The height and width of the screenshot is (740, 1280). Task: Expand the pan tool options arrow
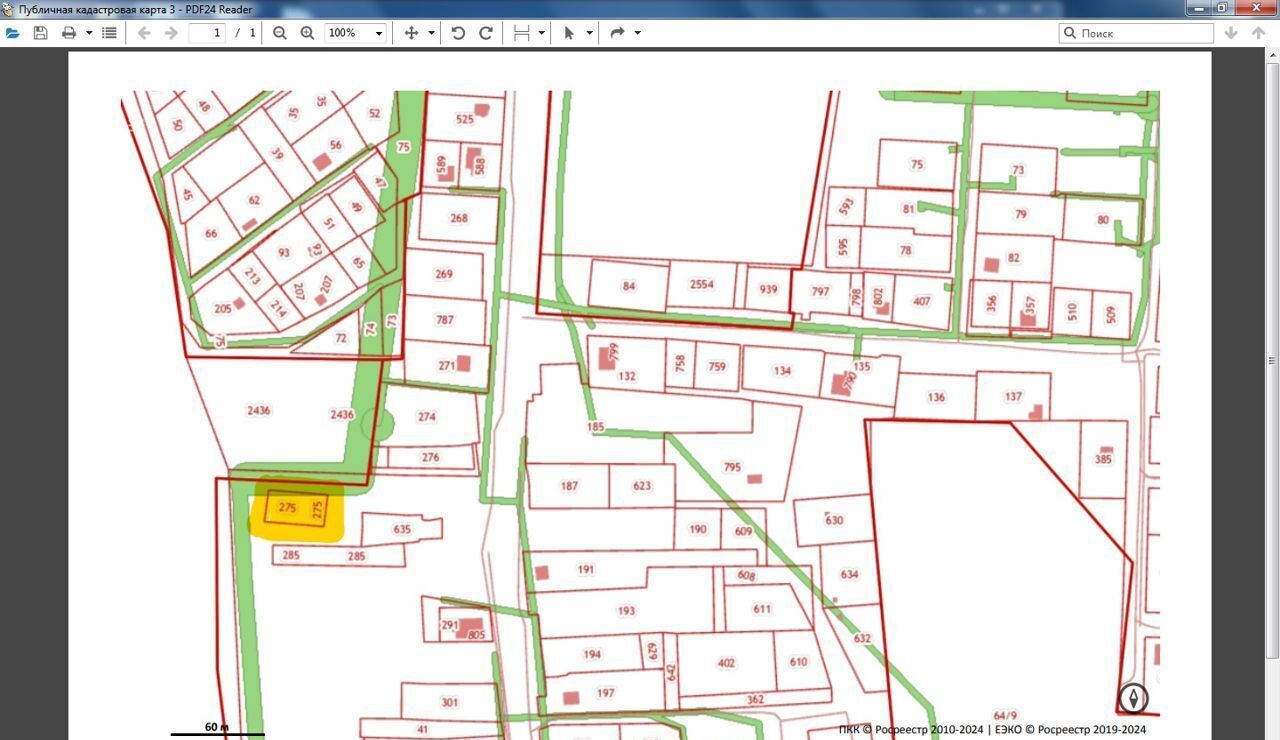(x=431, y=33)
